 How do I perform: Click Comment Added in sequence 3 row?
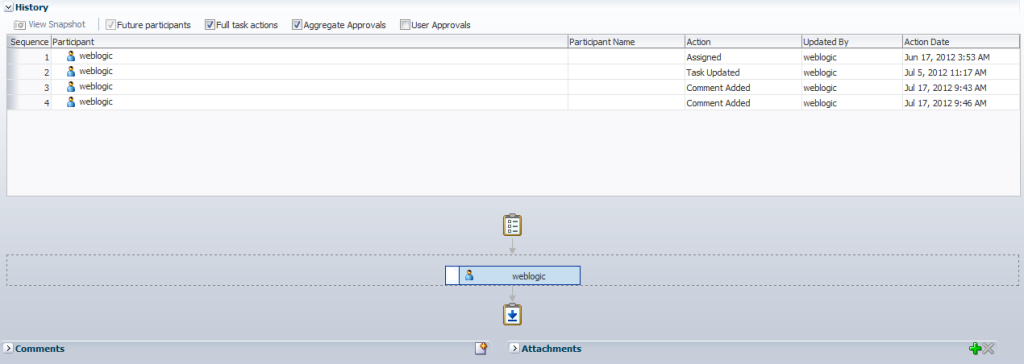point(718,88)
